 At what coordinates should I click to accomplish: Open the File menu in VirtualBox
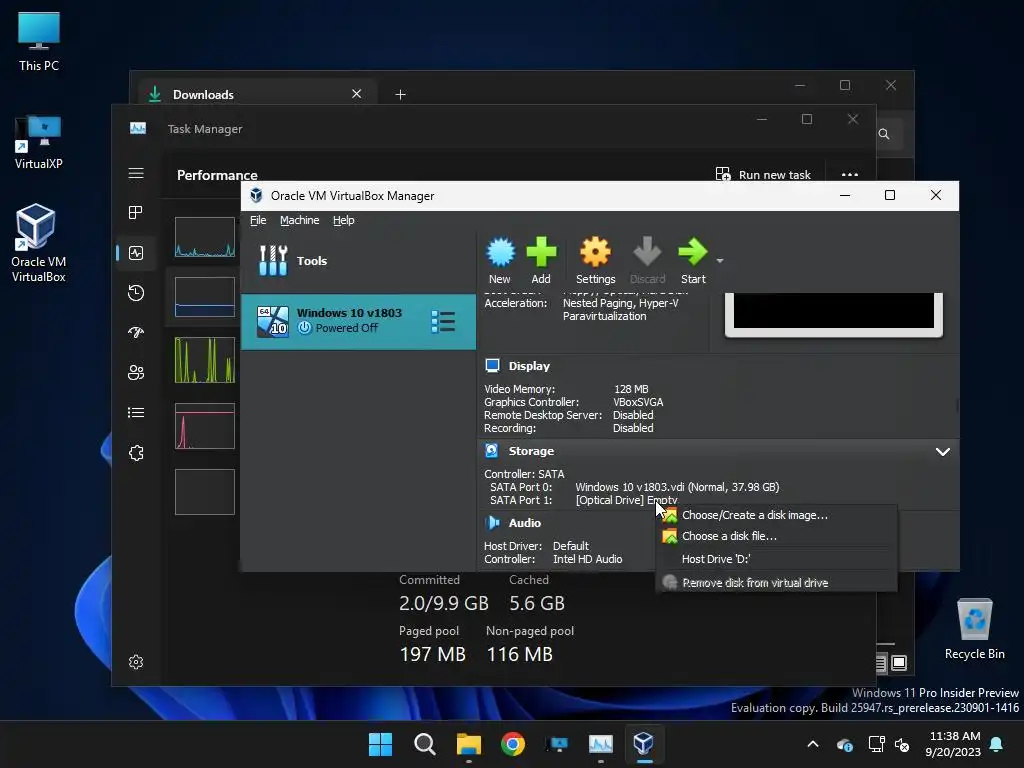(x=258, y=220)
